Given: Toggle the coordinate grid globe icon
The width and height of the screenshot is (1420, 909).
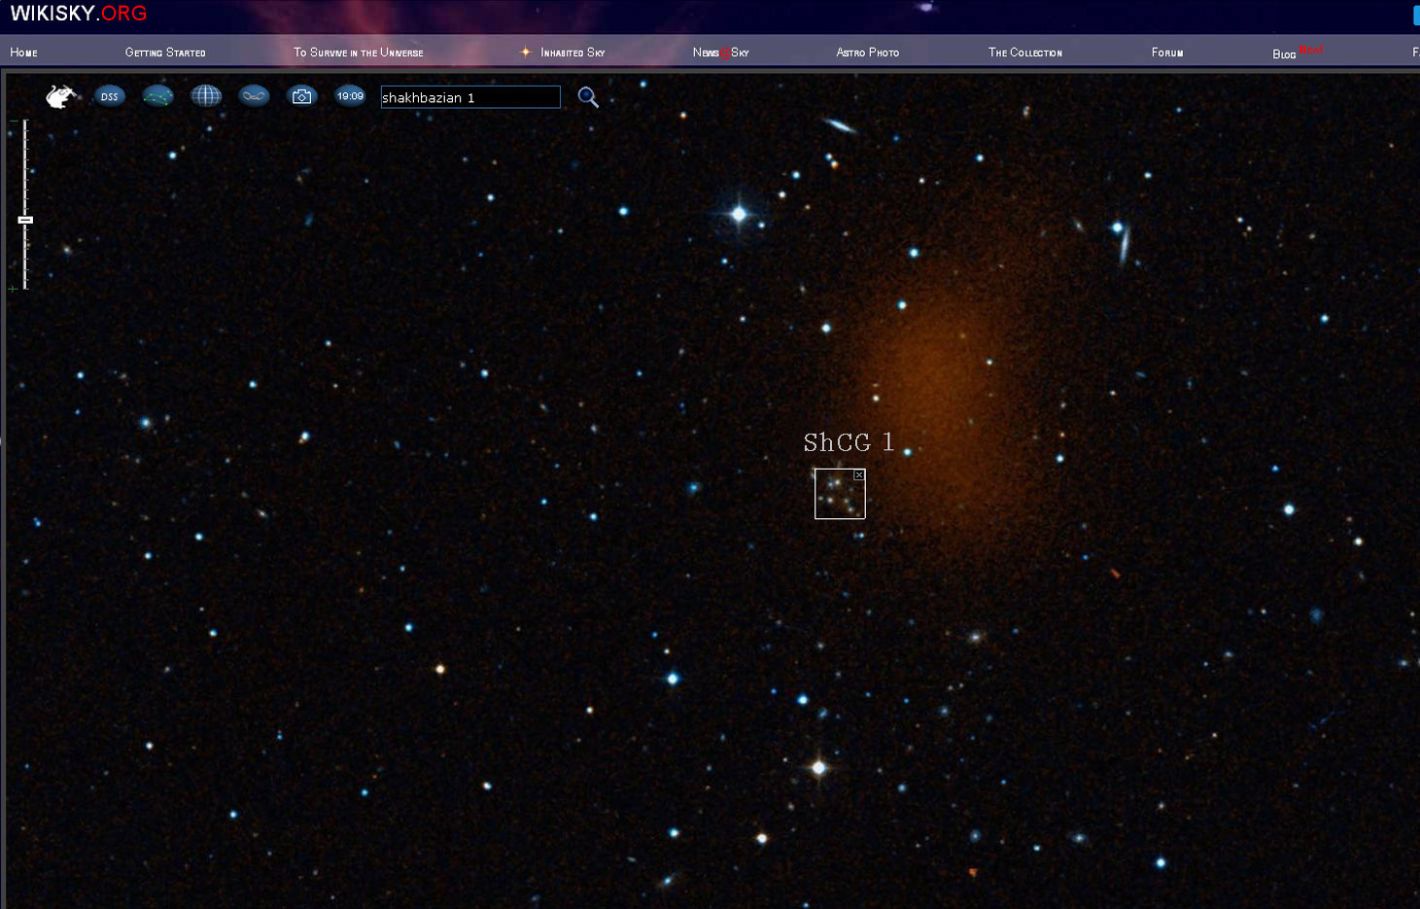Looking at the screenshot, I should coord(206,96).
